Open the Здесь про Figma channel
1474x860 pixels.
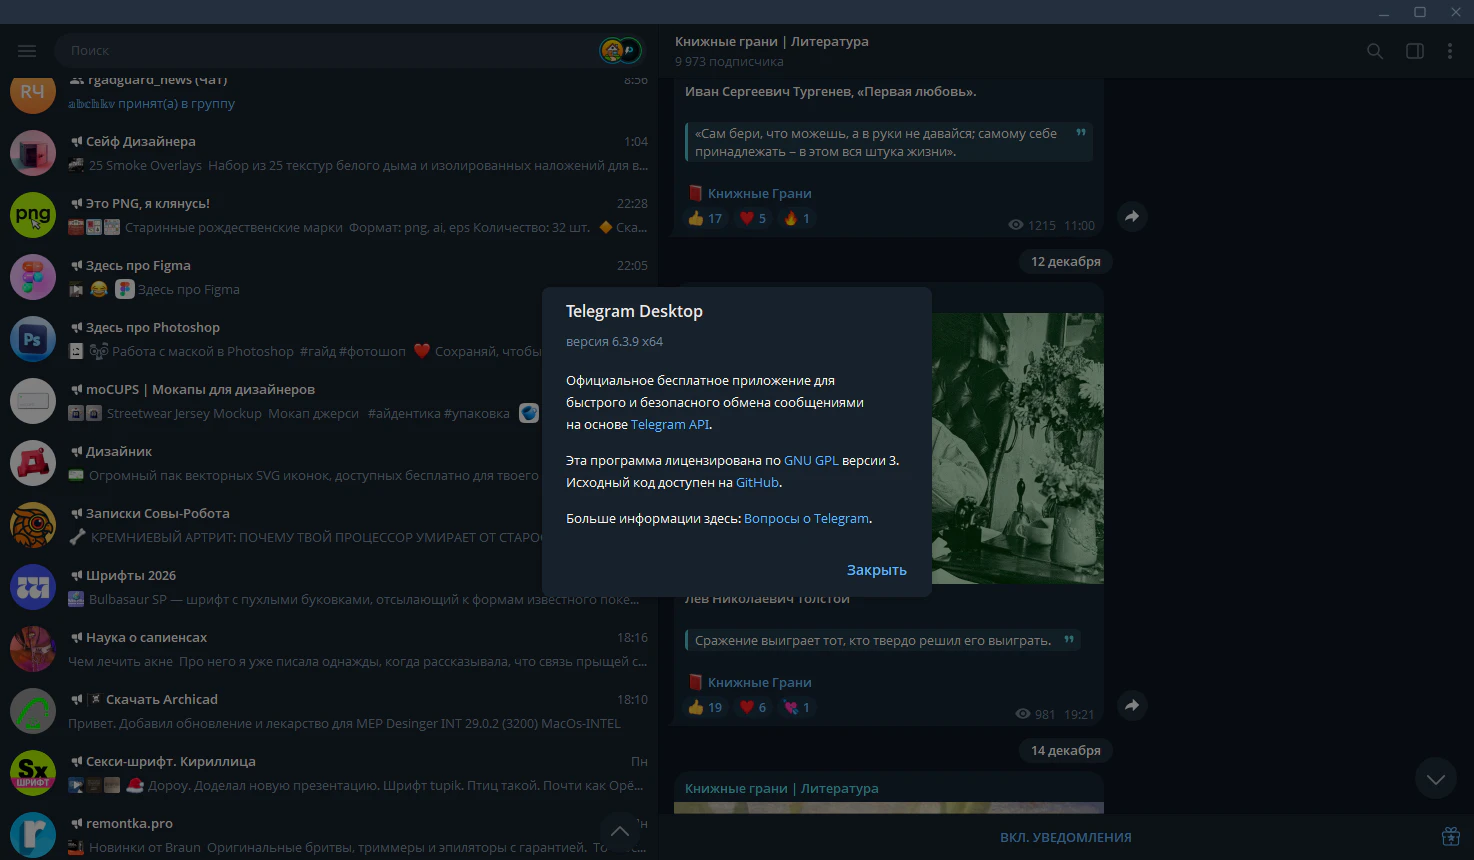point(330,277)
